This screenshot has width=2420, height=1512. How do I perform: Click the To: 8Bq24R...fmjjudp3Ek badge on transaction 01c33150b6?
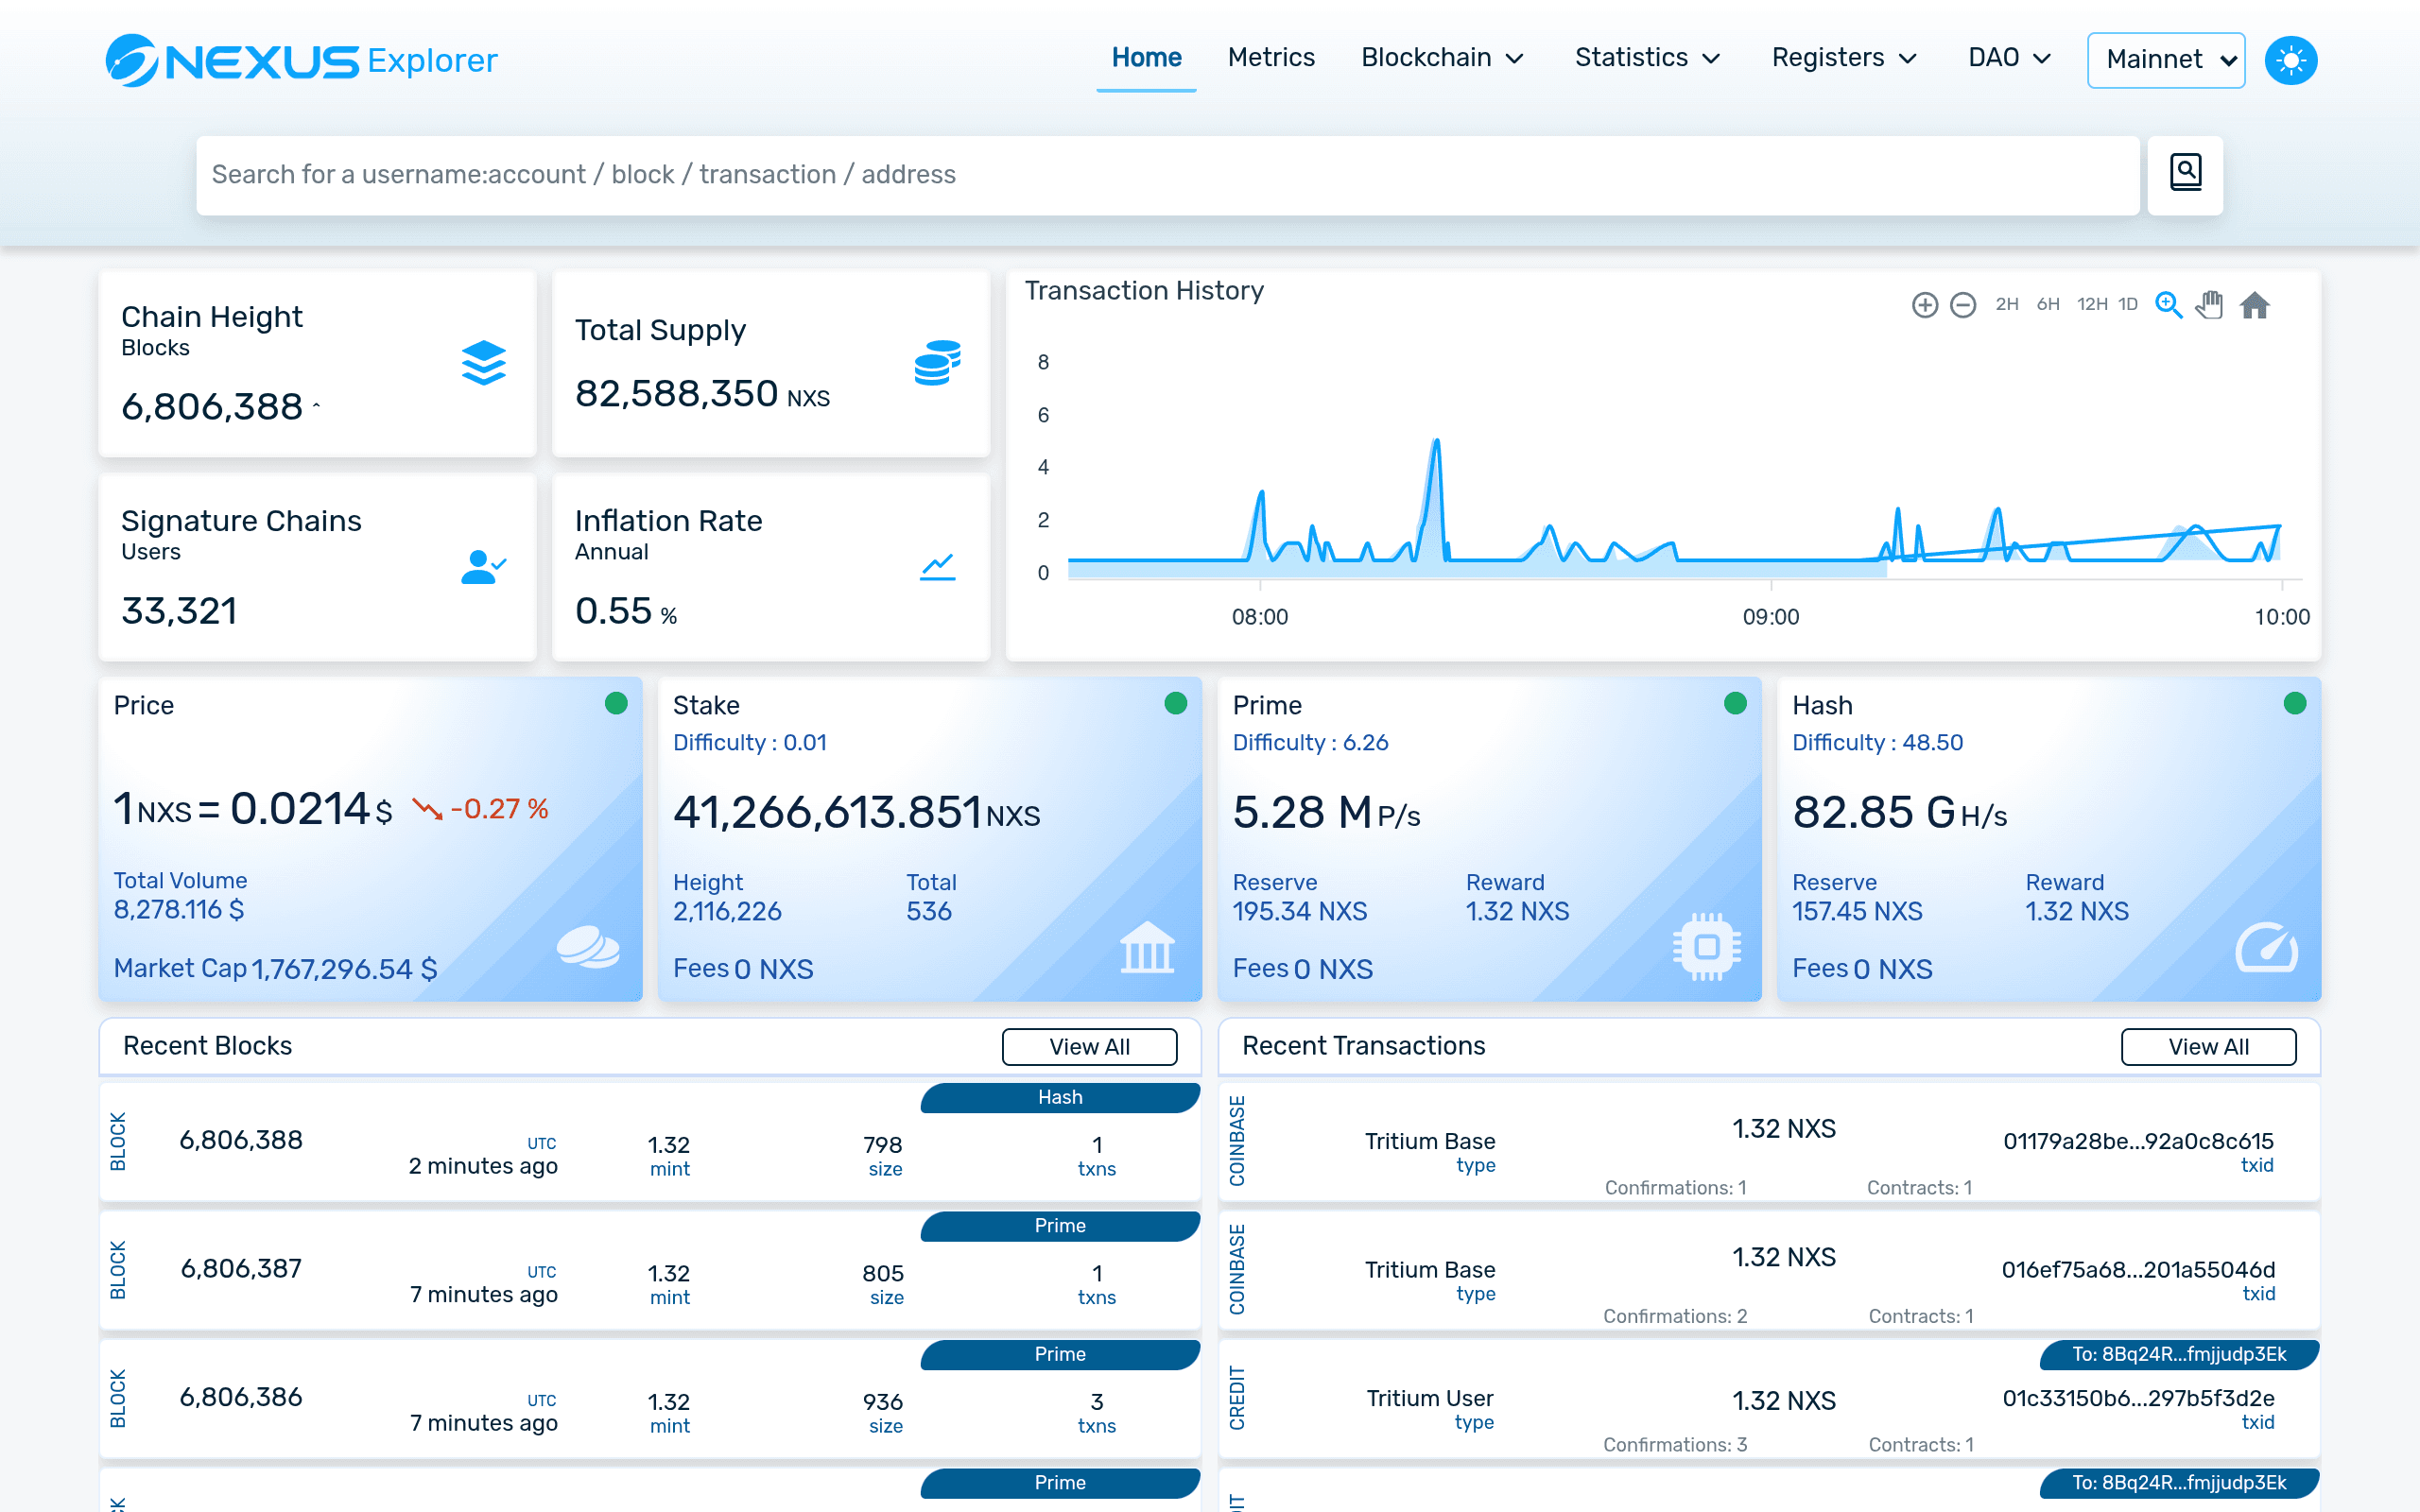[x=2179, y=1354]
